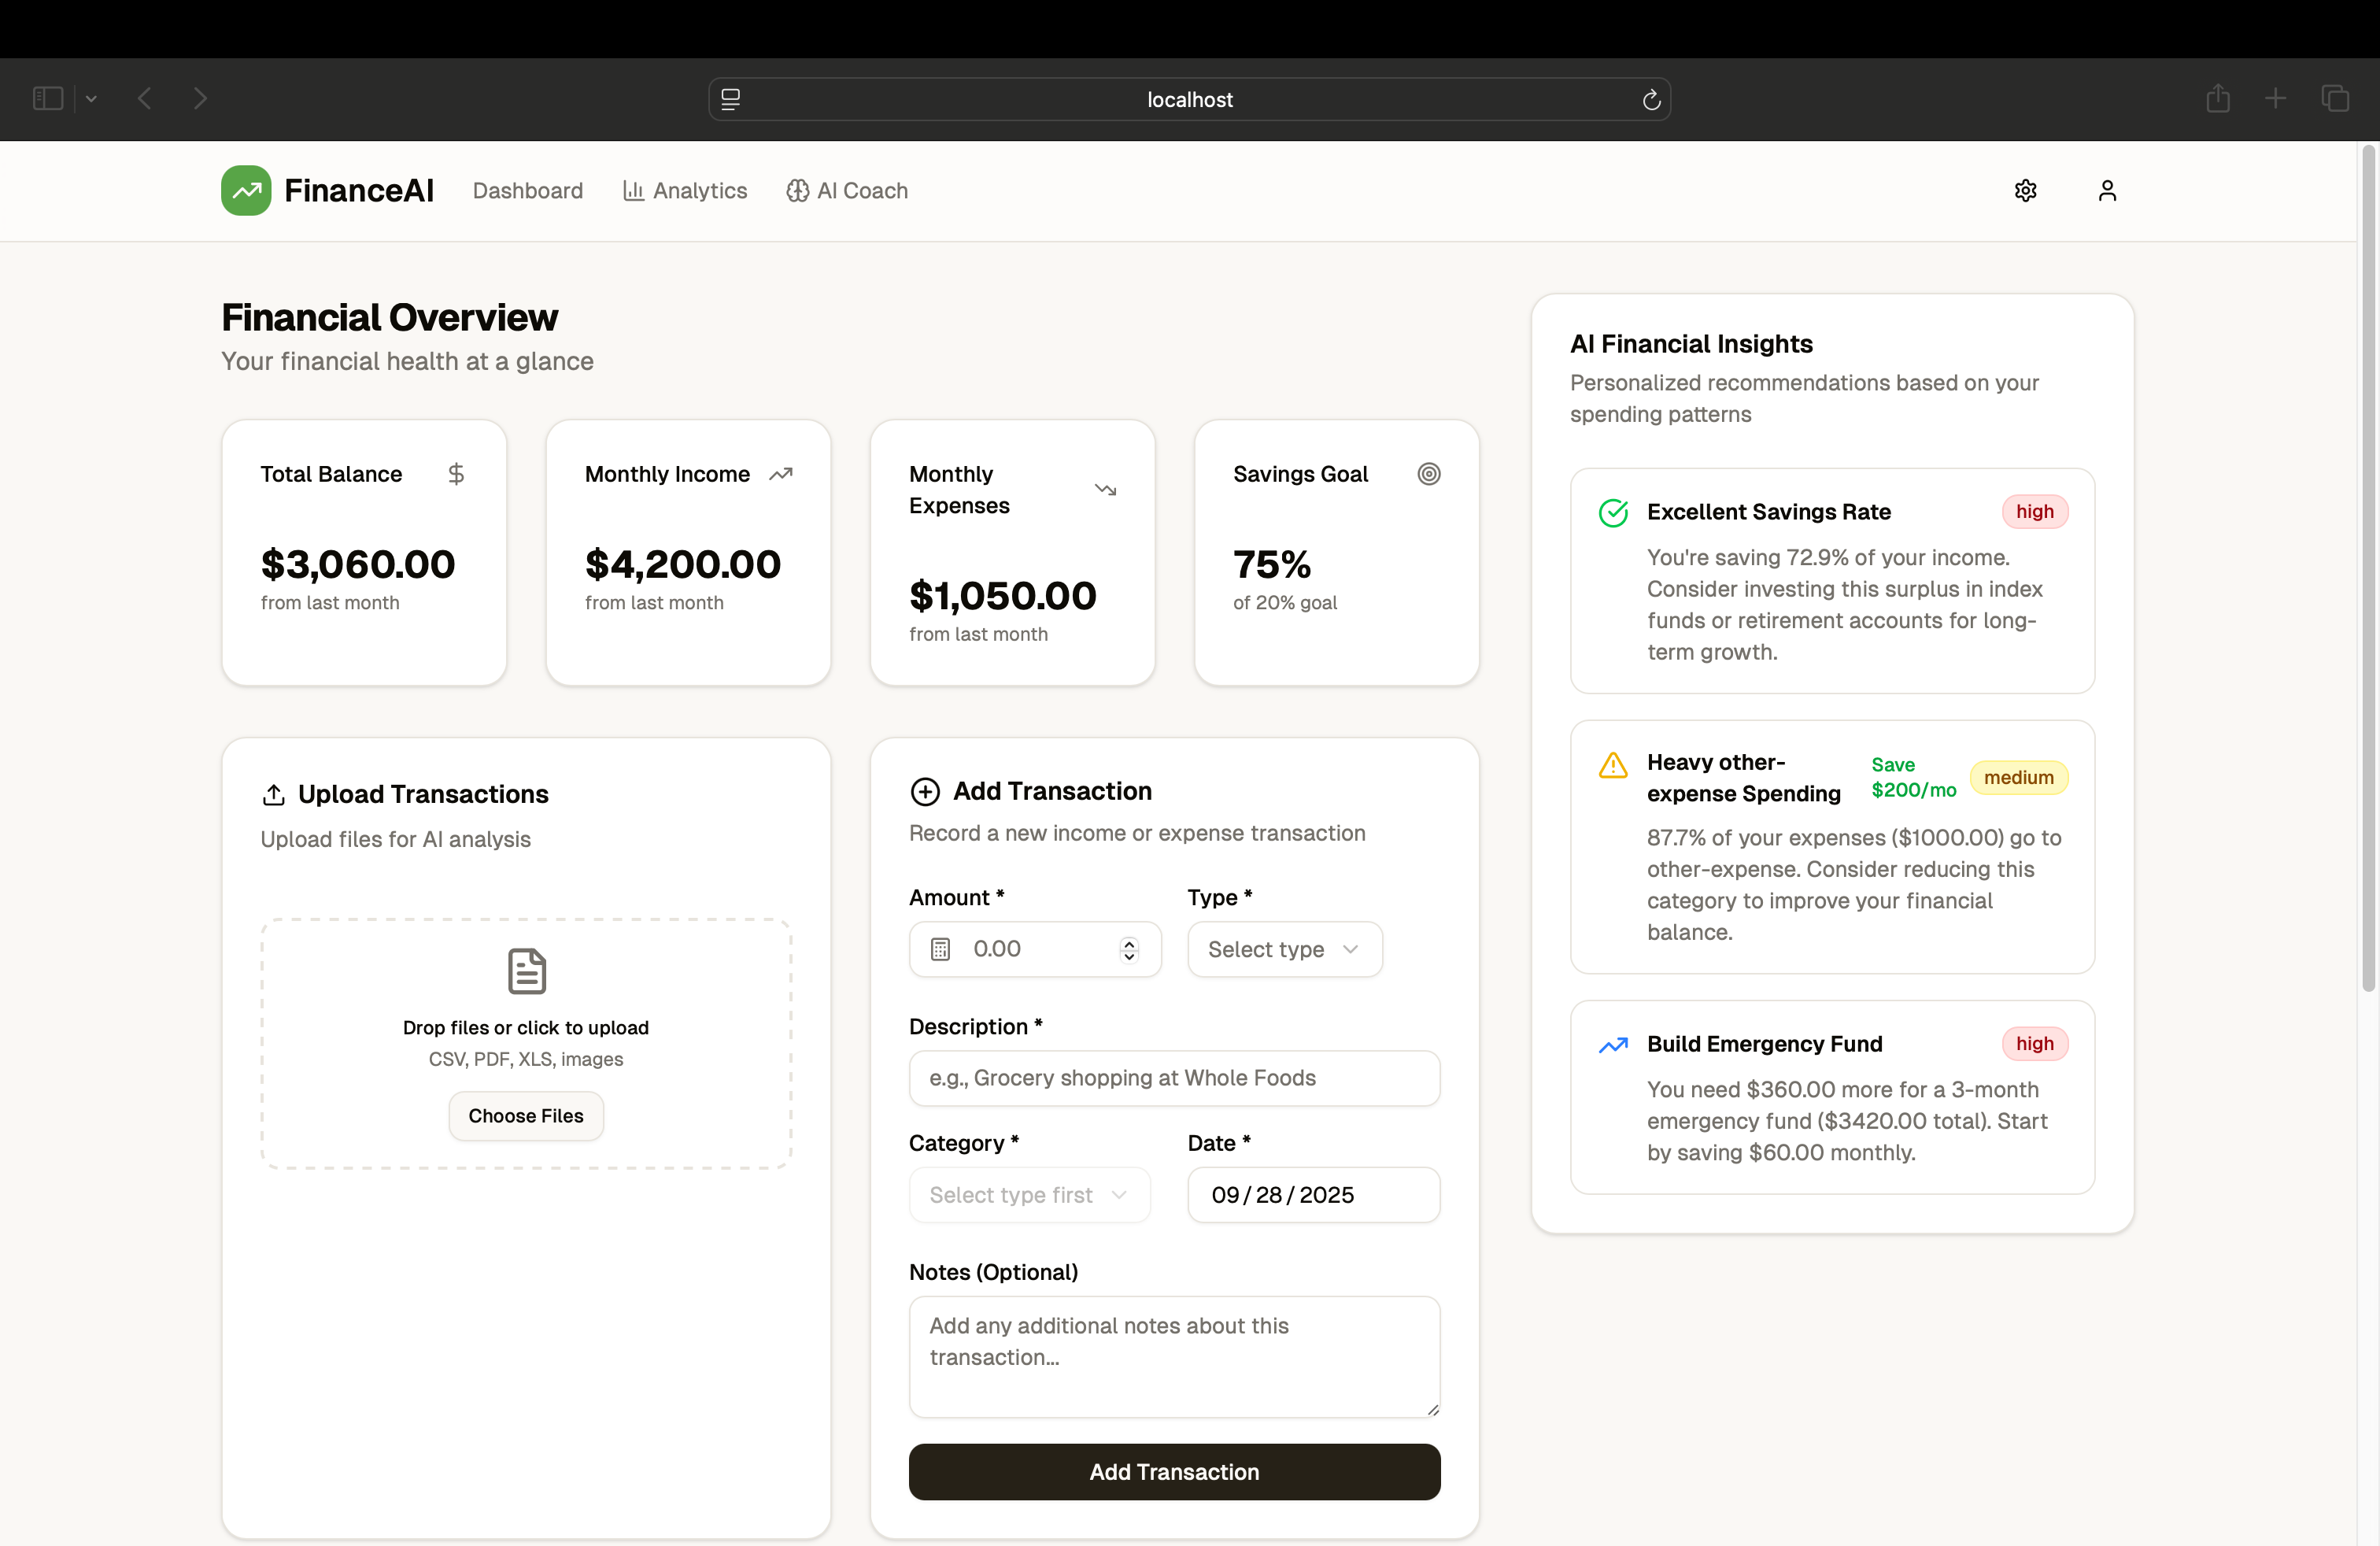
Task: Click the document icon in upload dropzone
Action: click(526, 971)
